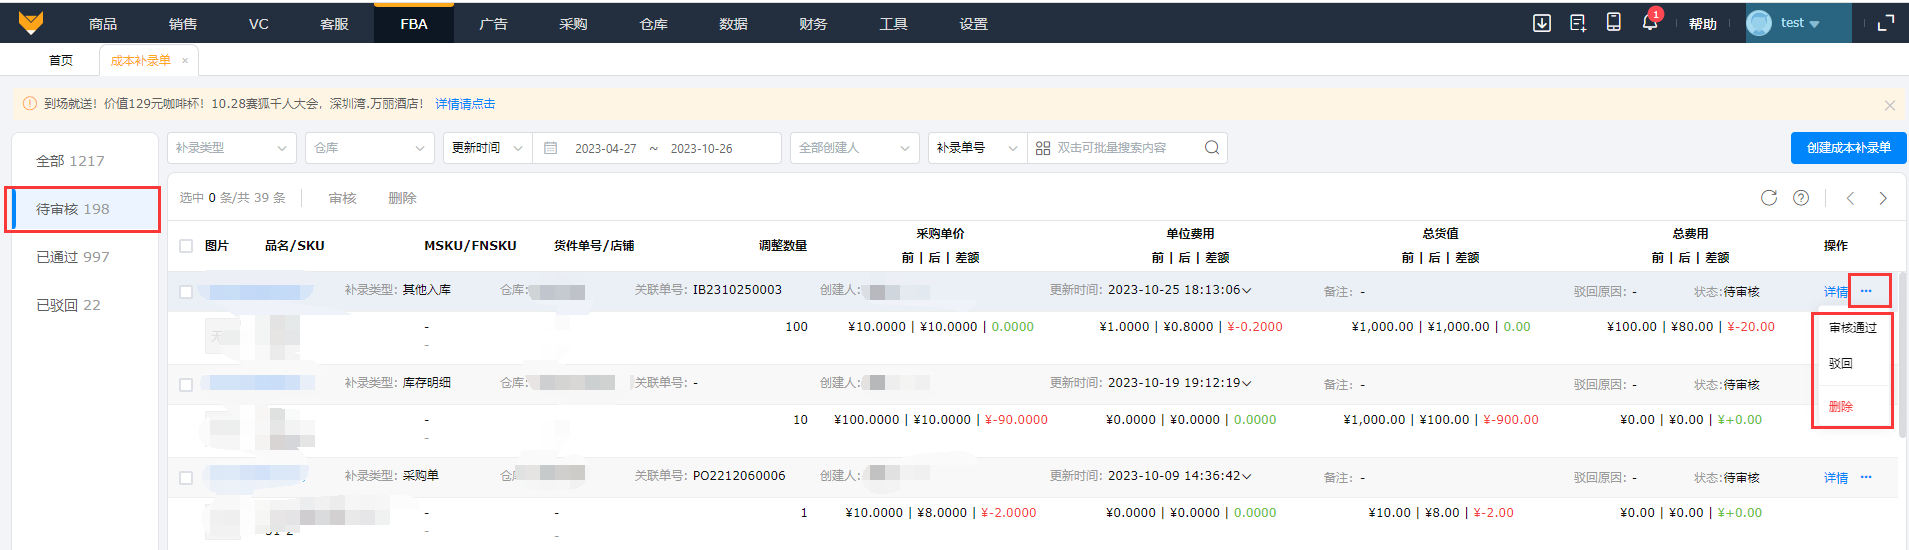
Task: Open the 财务 menu
Action: click(813, 24)
